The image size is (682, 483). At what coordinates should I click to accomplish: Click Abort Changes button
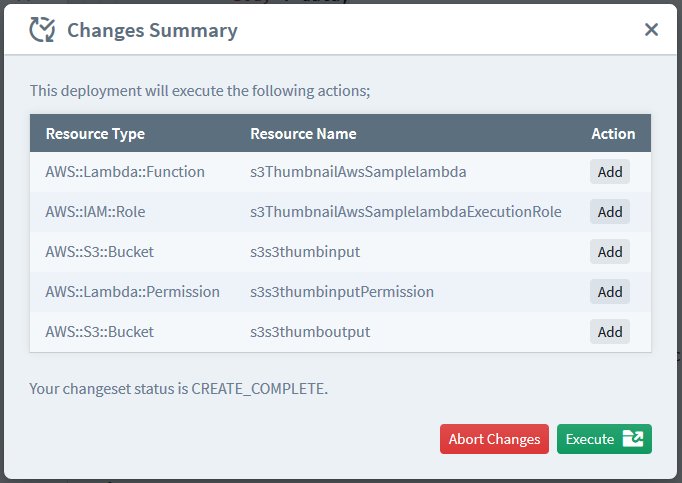tap(494, 439)
